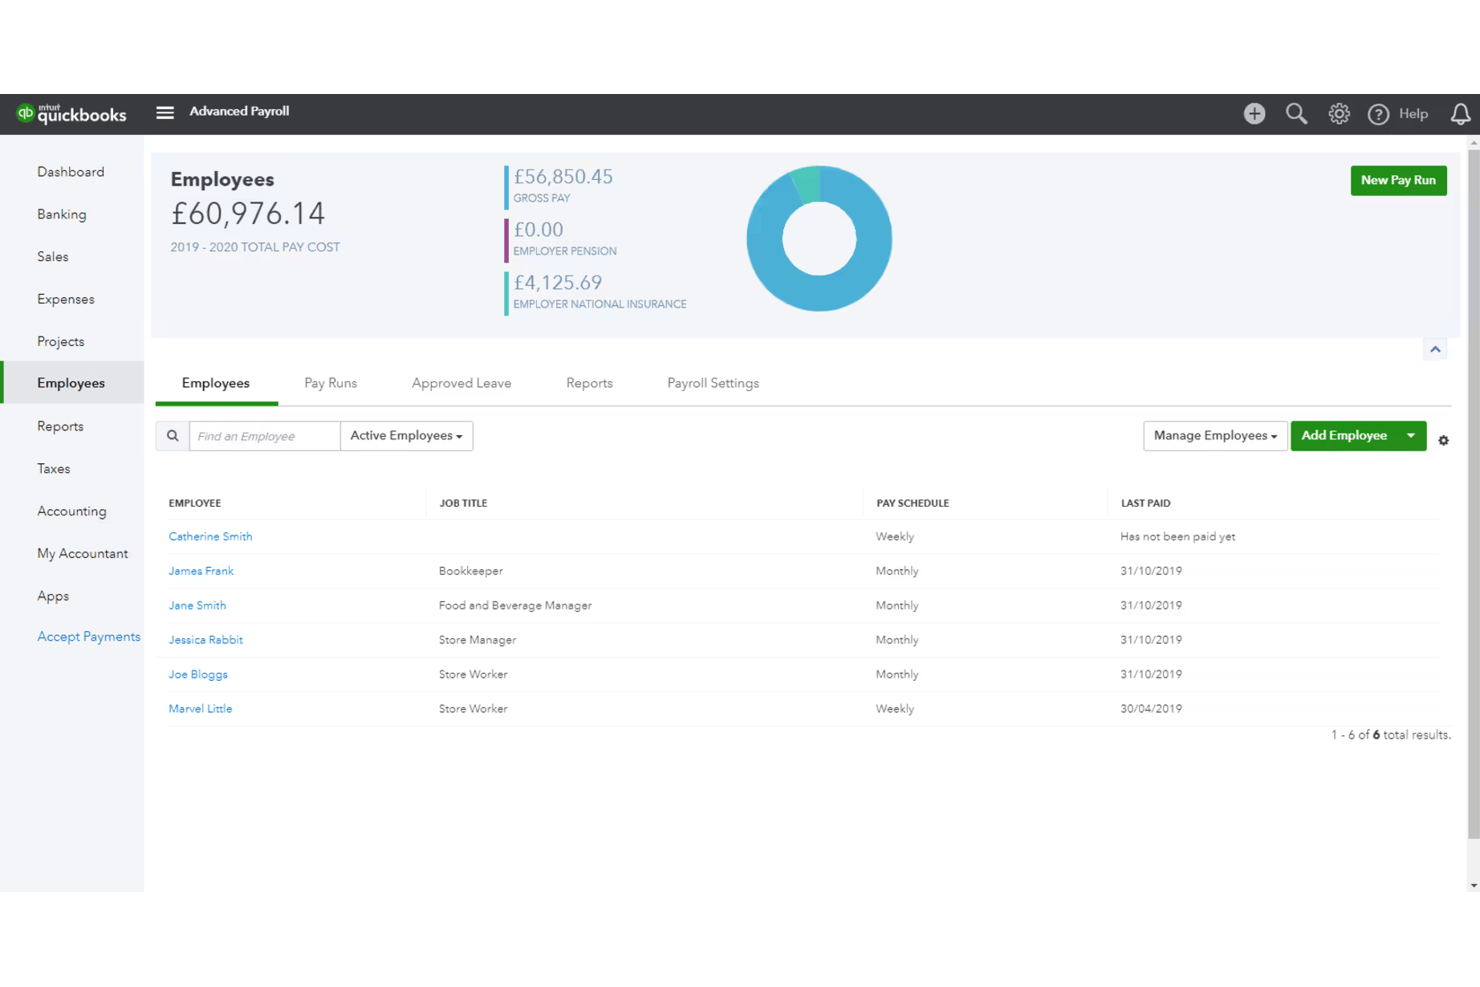Click the Add Employee button

(1344, 436)
